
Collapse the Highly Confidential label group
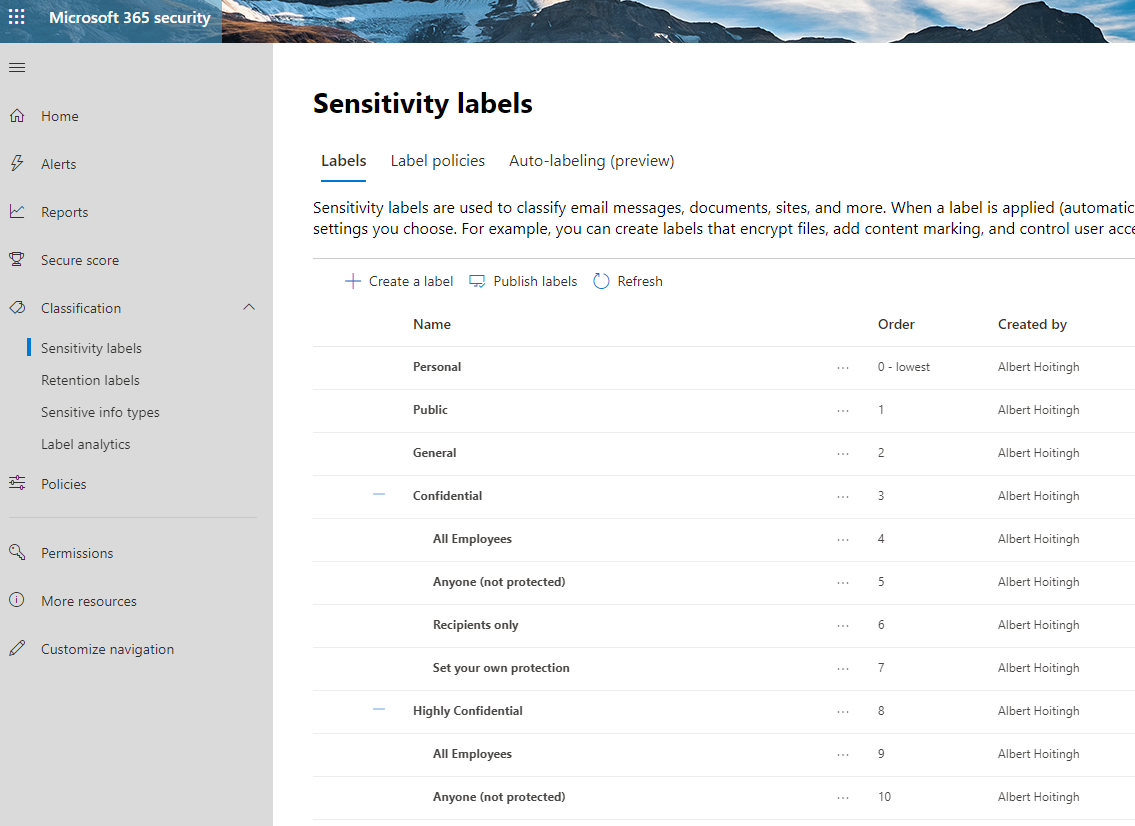pos(379,710)
